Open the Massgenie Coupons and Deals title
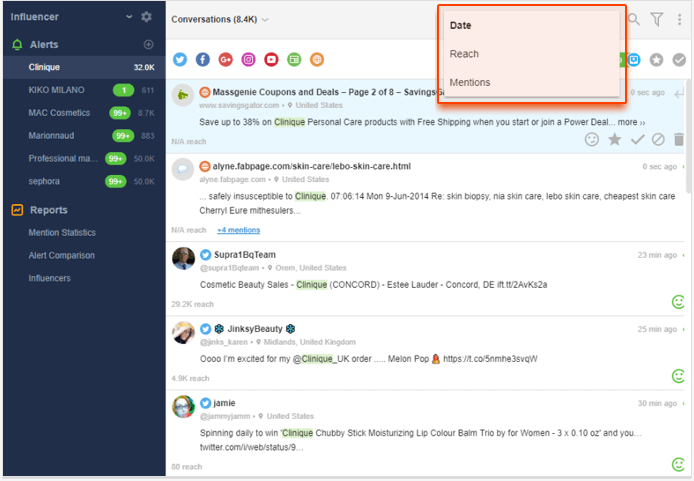 [328, 92]
